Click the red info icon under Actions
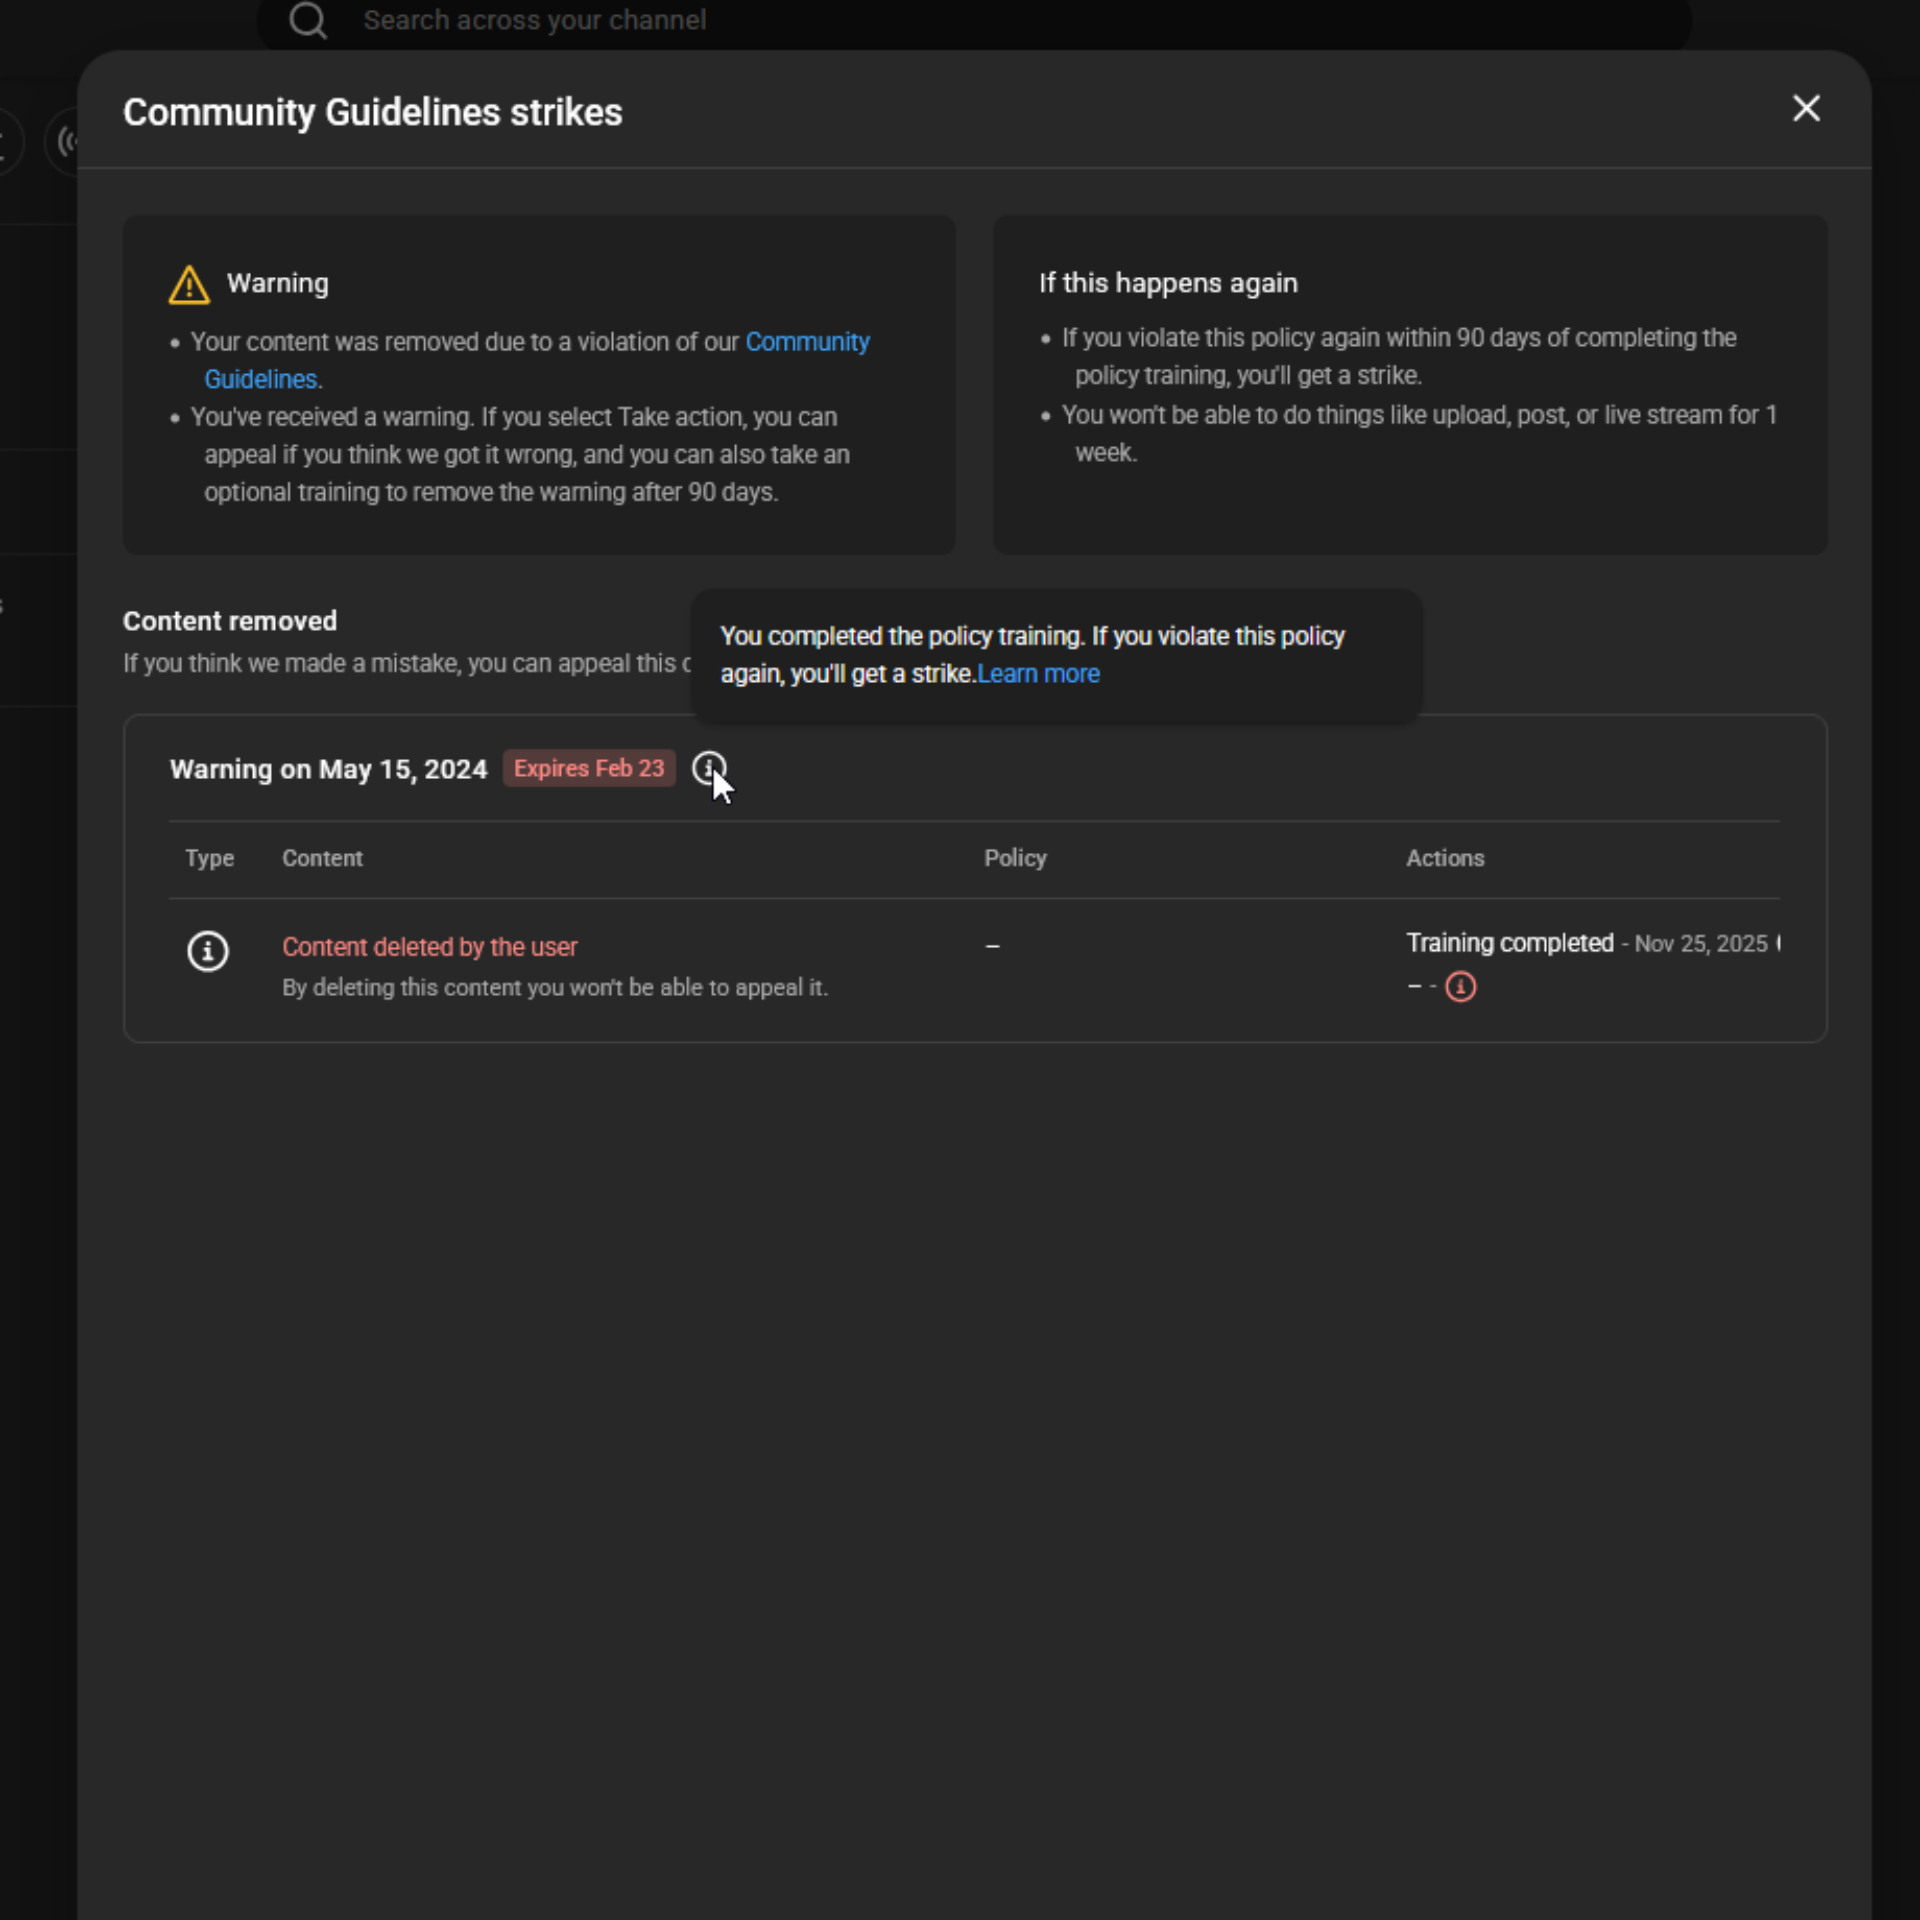Image resolution: width=1920 pixels, height=1920 pixels. pyautogui.click(x=1460, y=987)
